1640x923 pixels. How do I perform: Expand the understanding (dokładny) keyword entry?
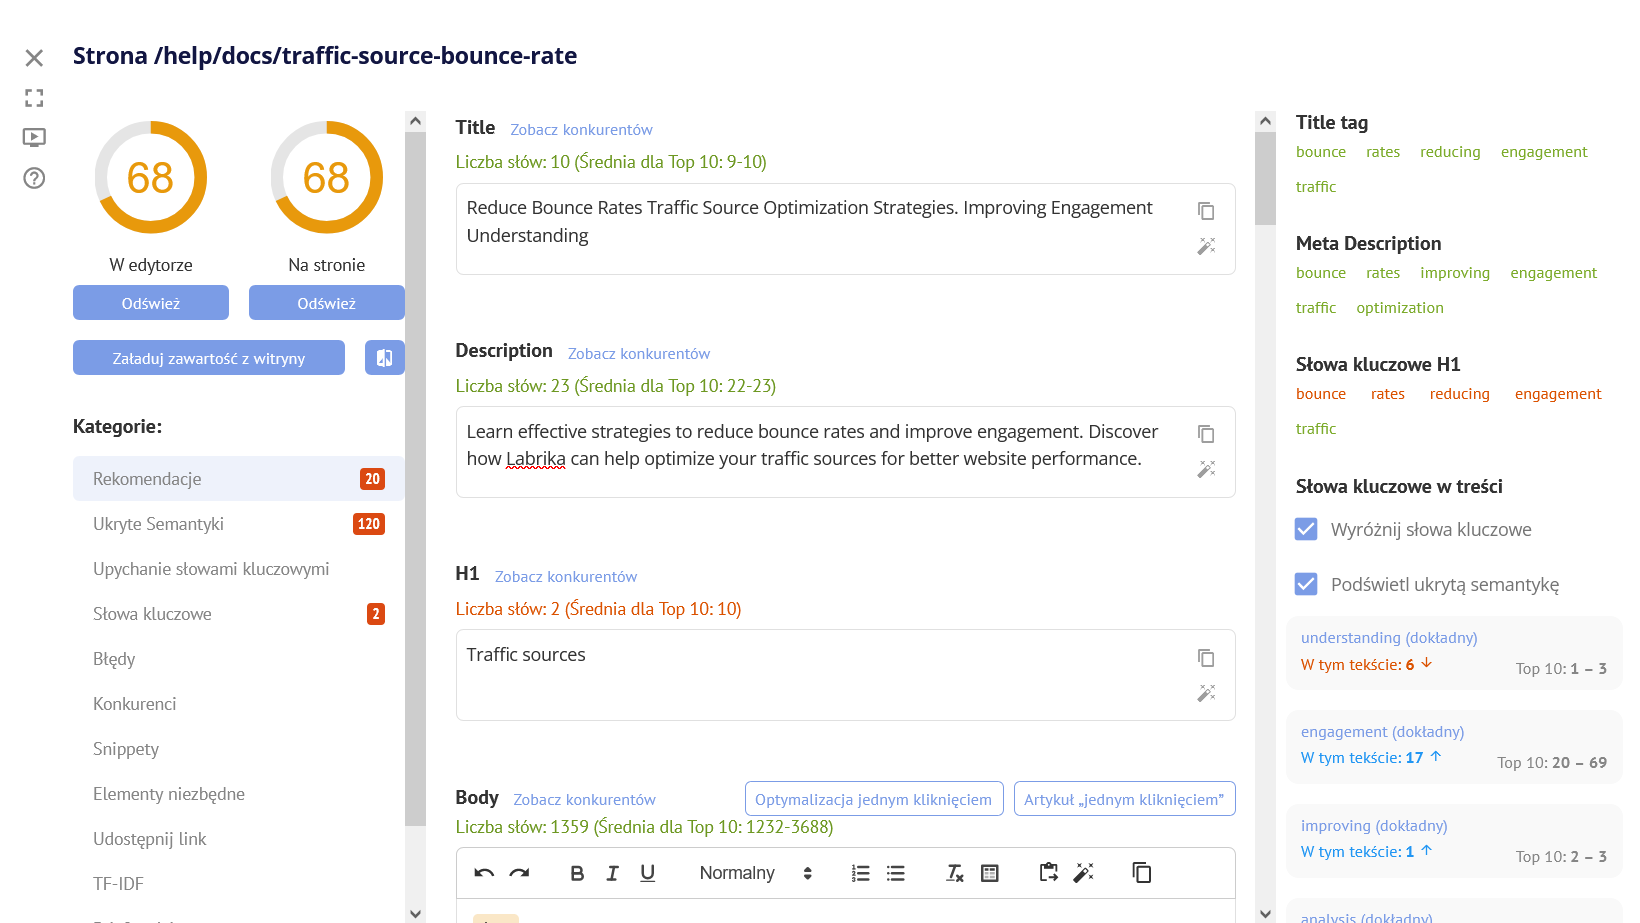click(1389, 637)
